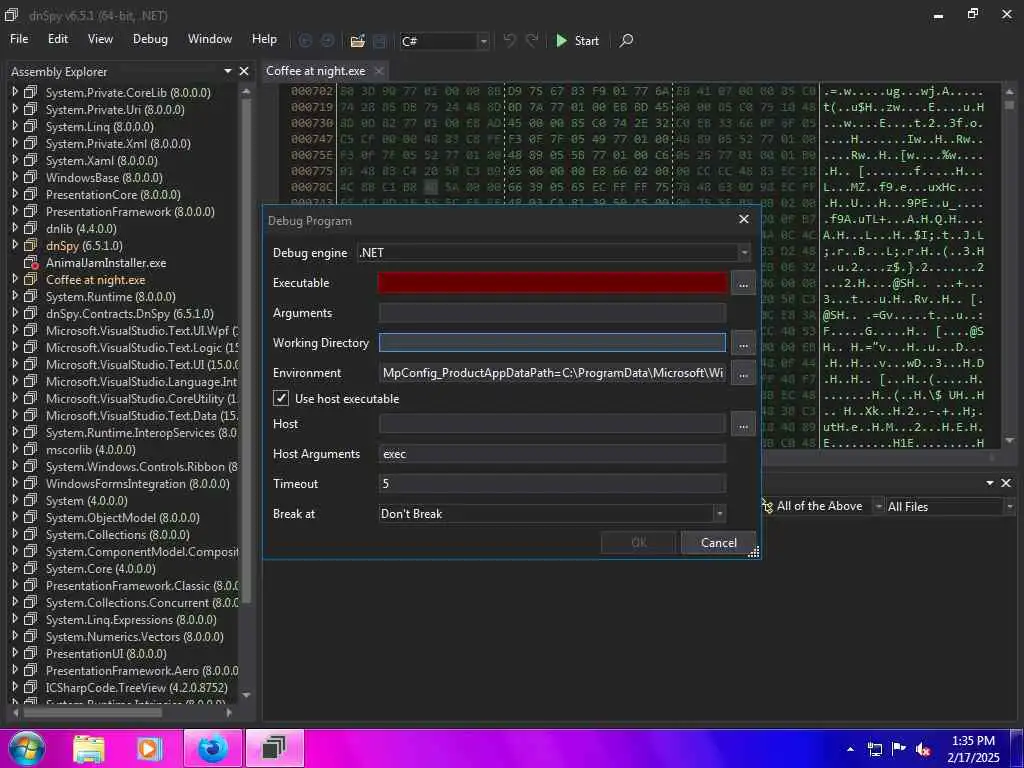Click the Open file toolbar icon

pos(357,41)
